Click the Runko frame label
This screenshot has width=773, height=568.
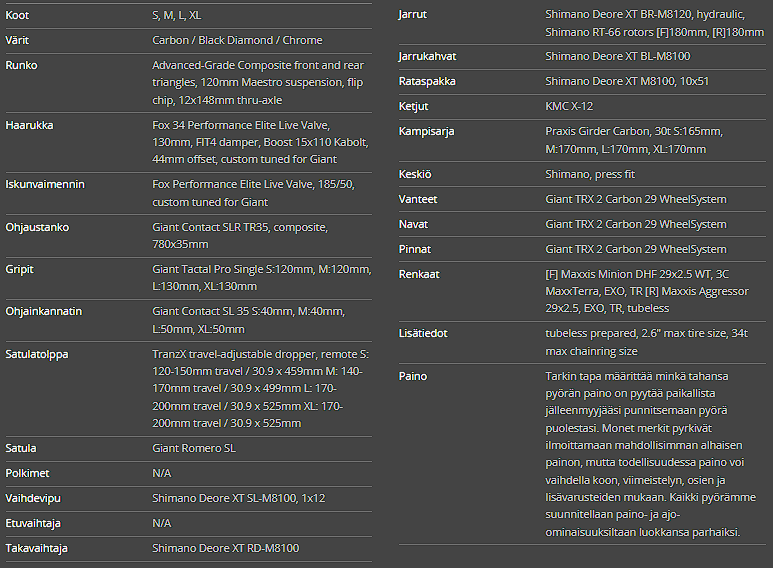[x=21, y=65]
